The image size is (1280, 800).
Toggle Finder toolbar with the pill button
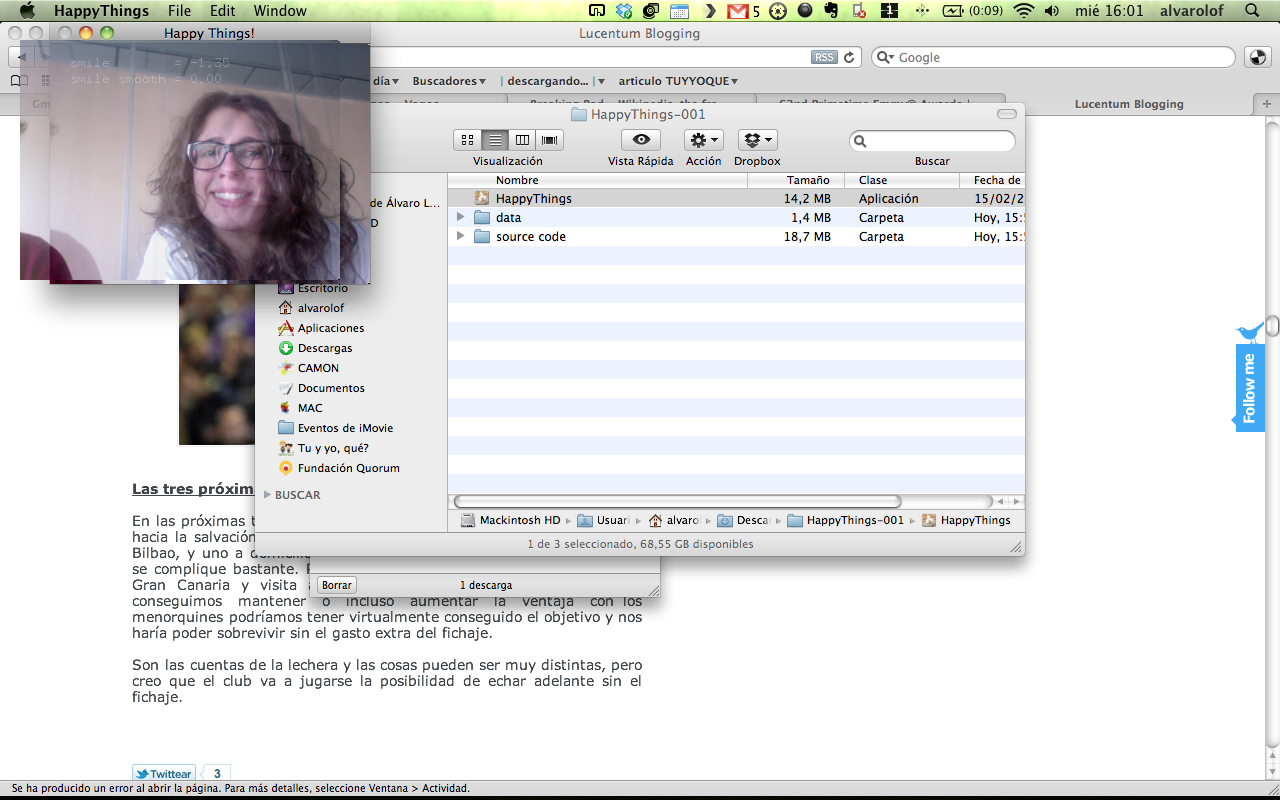[1006, 114]
